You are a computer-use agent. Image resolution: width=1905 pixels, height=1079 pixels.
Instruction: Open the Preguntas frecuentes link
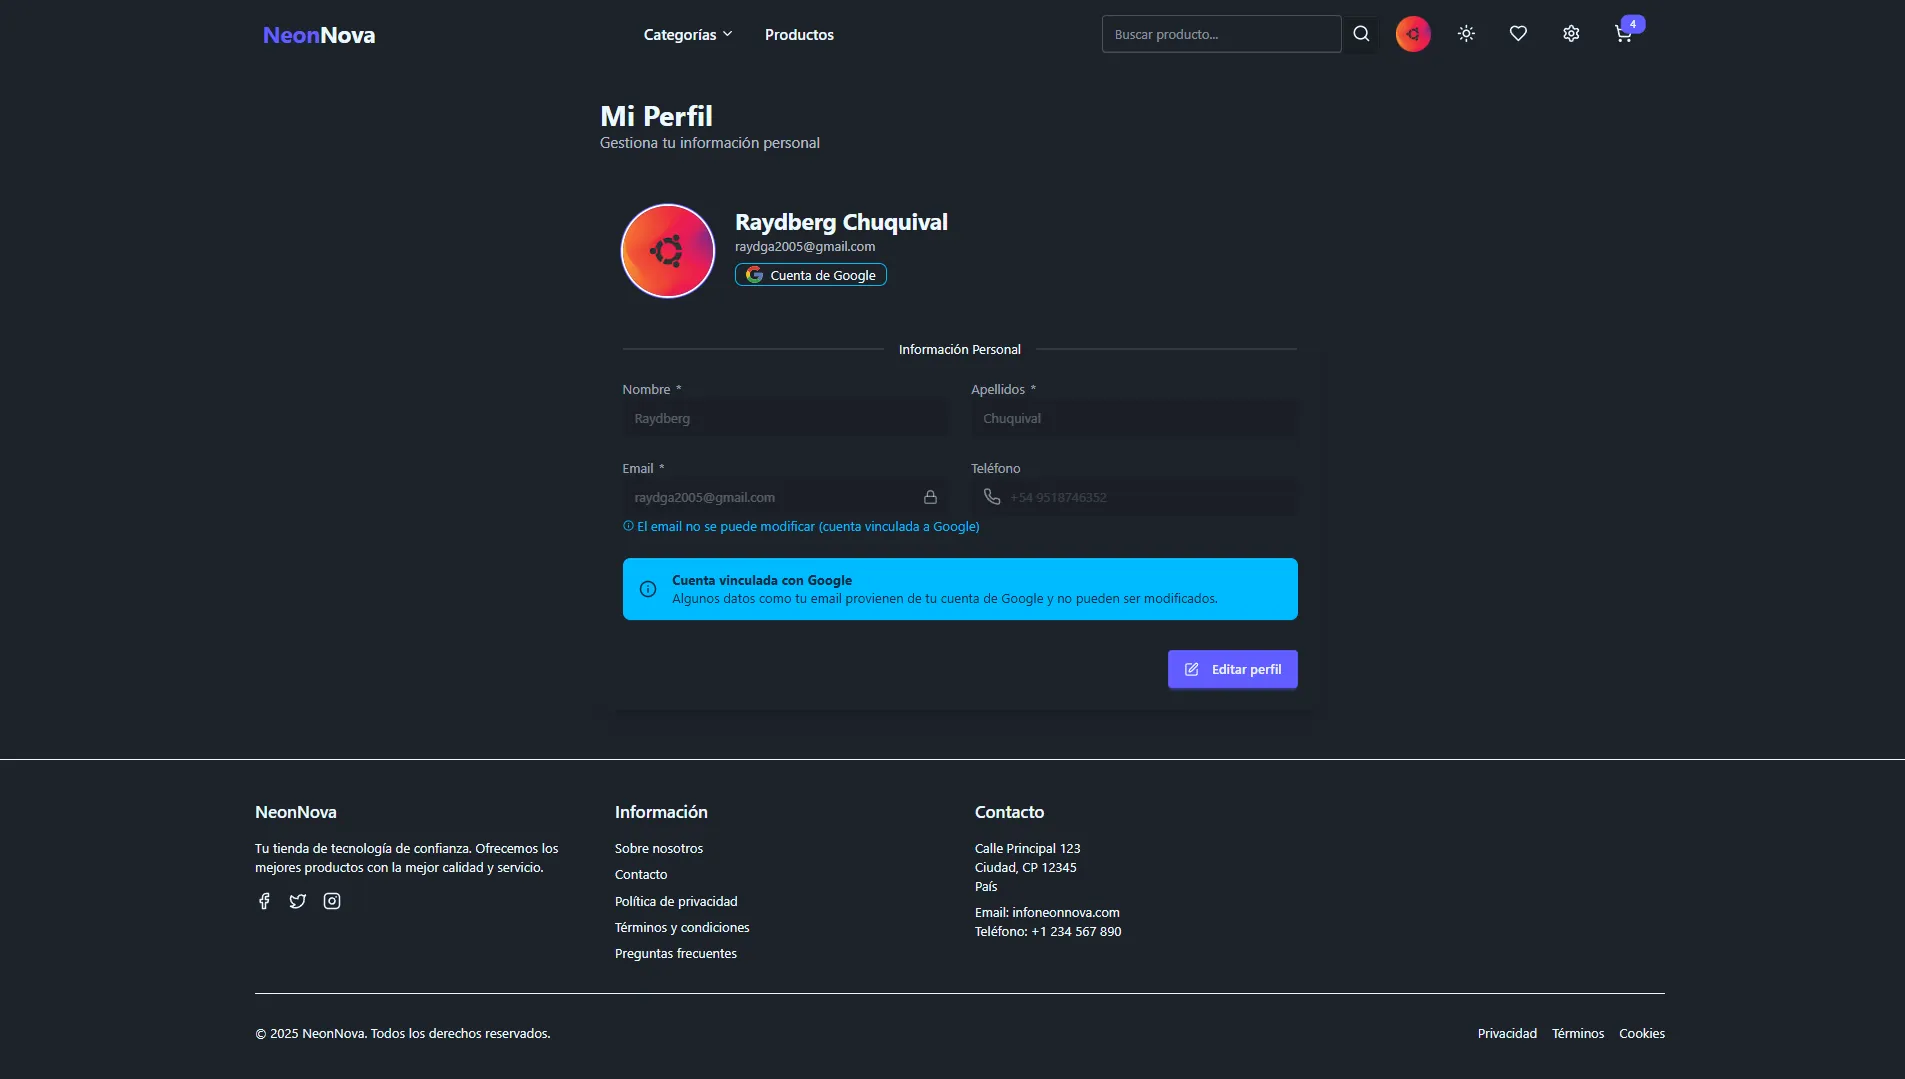point(675,953)
